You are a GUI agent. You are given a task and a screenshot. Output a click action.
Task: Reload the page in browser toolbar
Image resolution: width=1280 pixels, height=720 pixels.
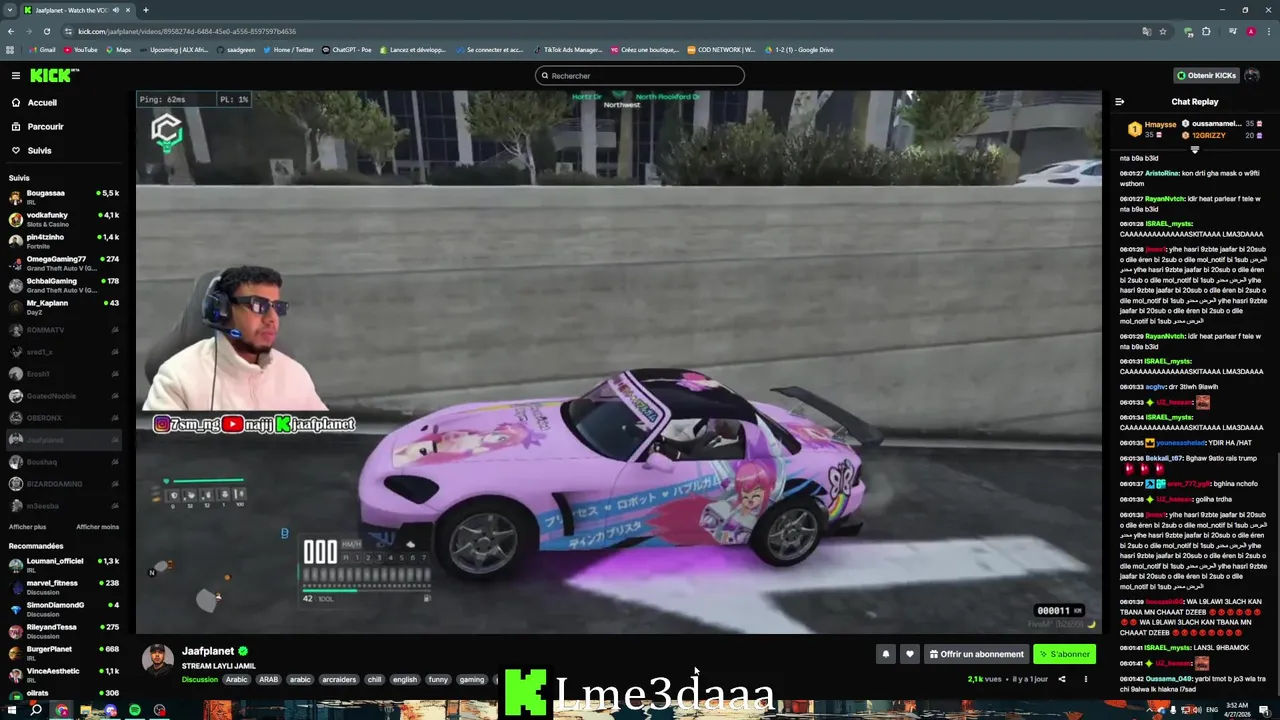click(x=46, y=31)
